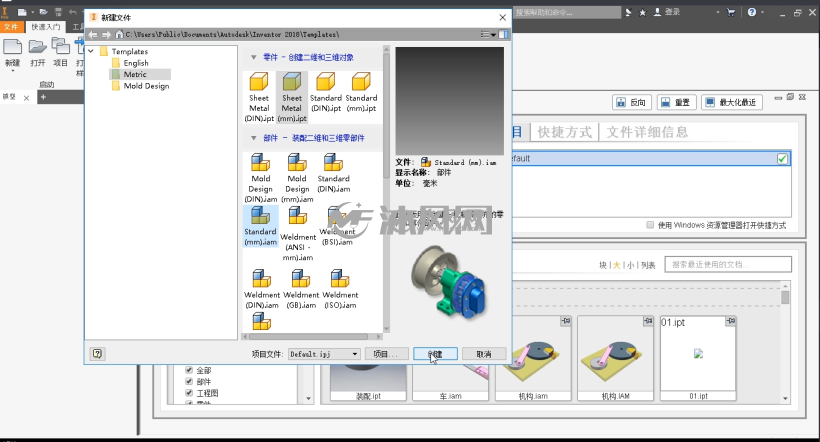Viewport: 820px width, 442px height.
Task: Click the 搜索最近使用的文档 search field
Action: pos(728,265)
